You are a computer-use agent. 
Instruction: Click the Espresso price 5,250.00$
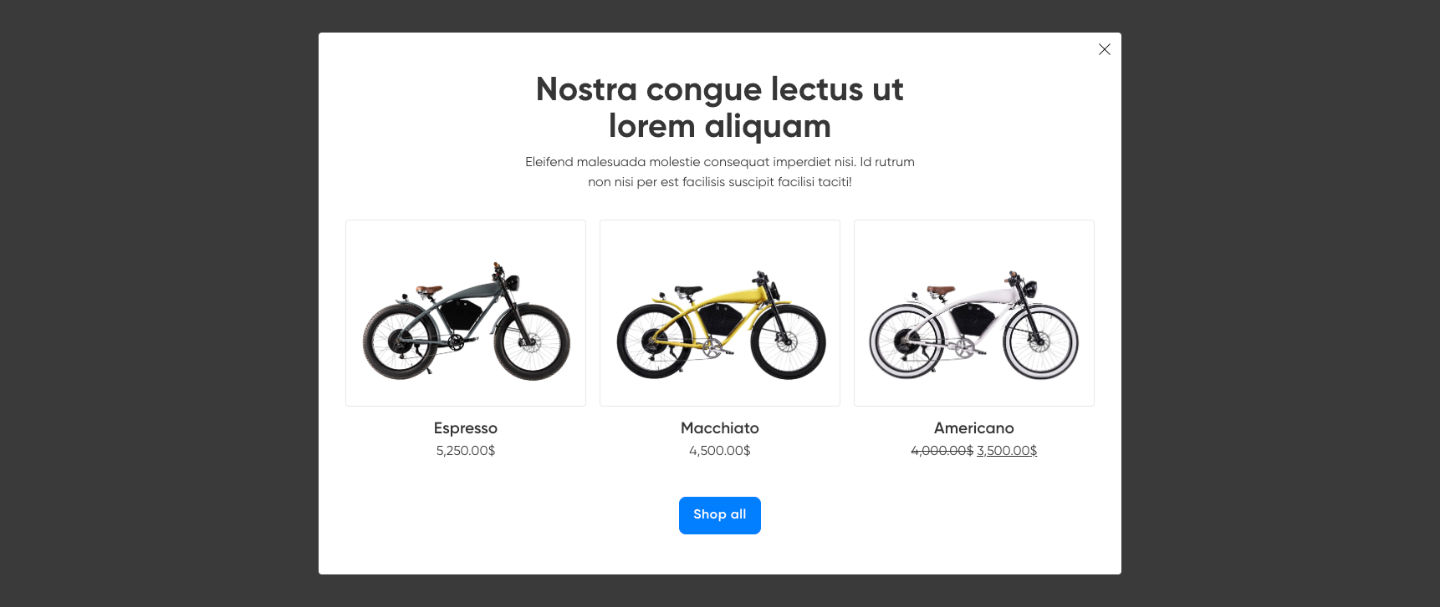coord(466,451)
